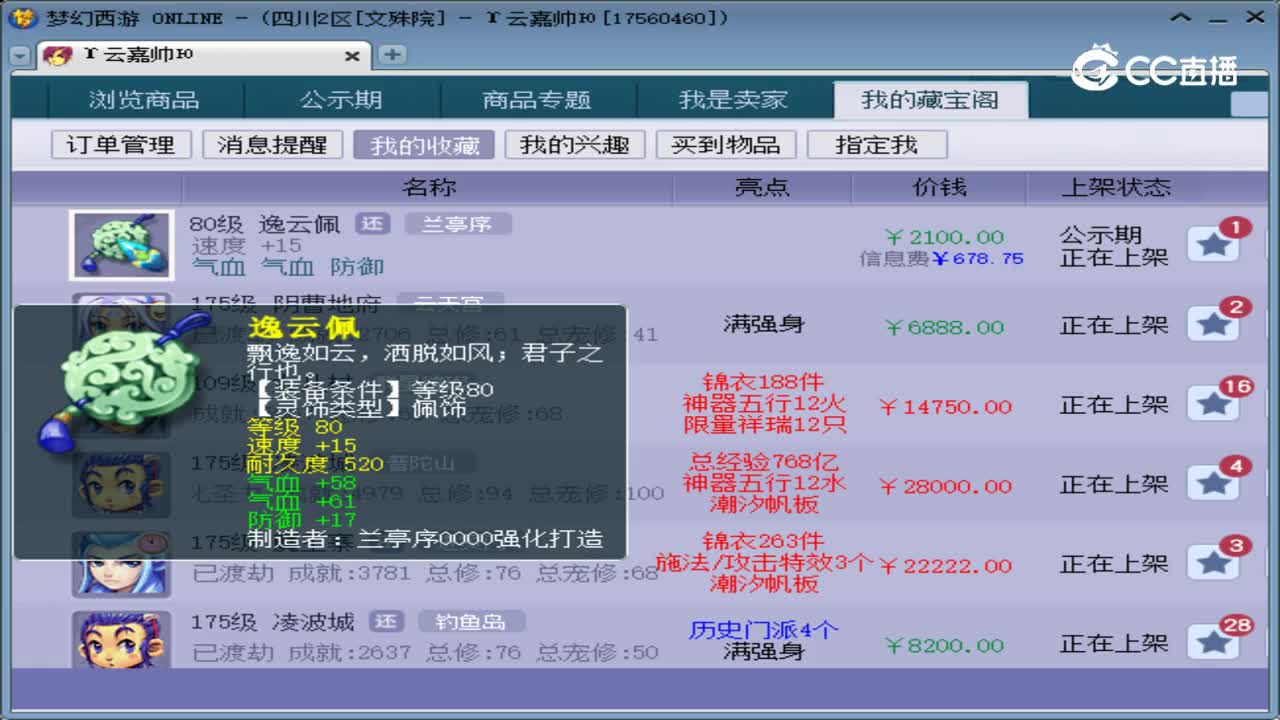Click the 还 tag beside 凌波城
1280x720 pixels.
click(x=386, y=622)
